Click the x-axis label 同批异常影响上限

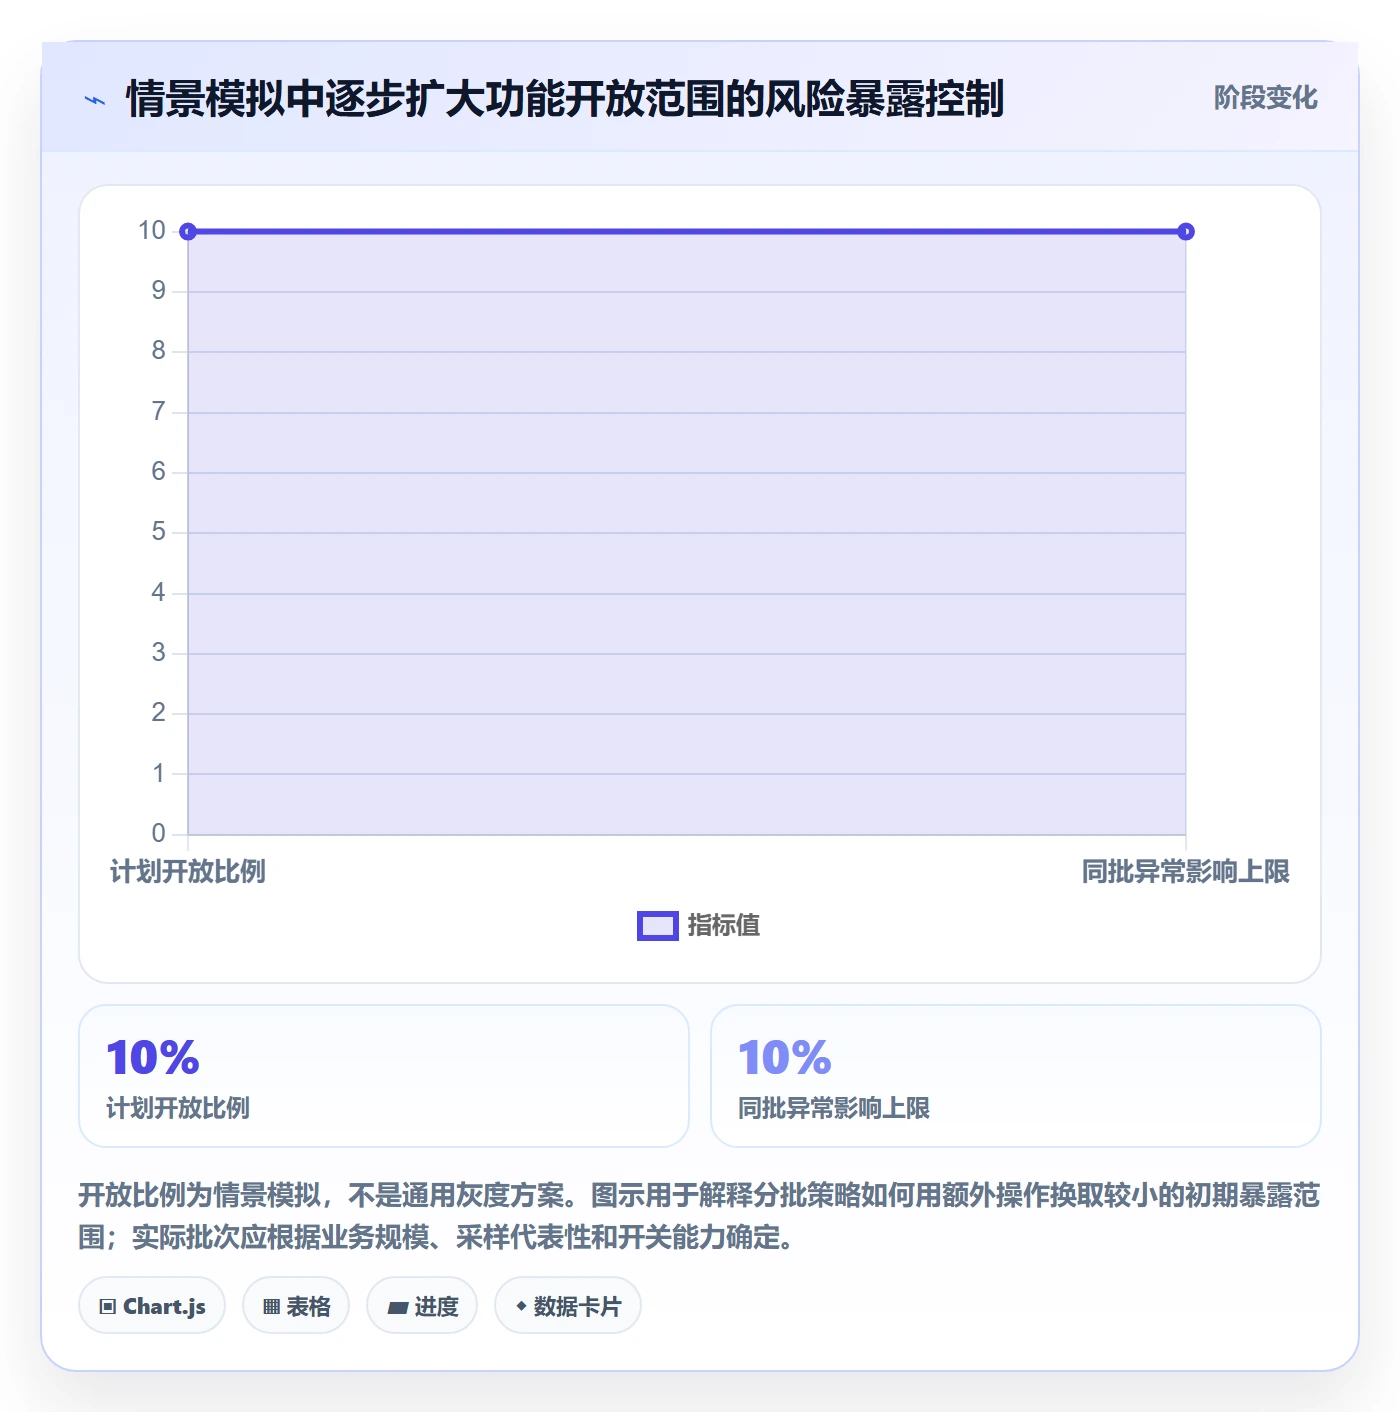(1186, 872)
